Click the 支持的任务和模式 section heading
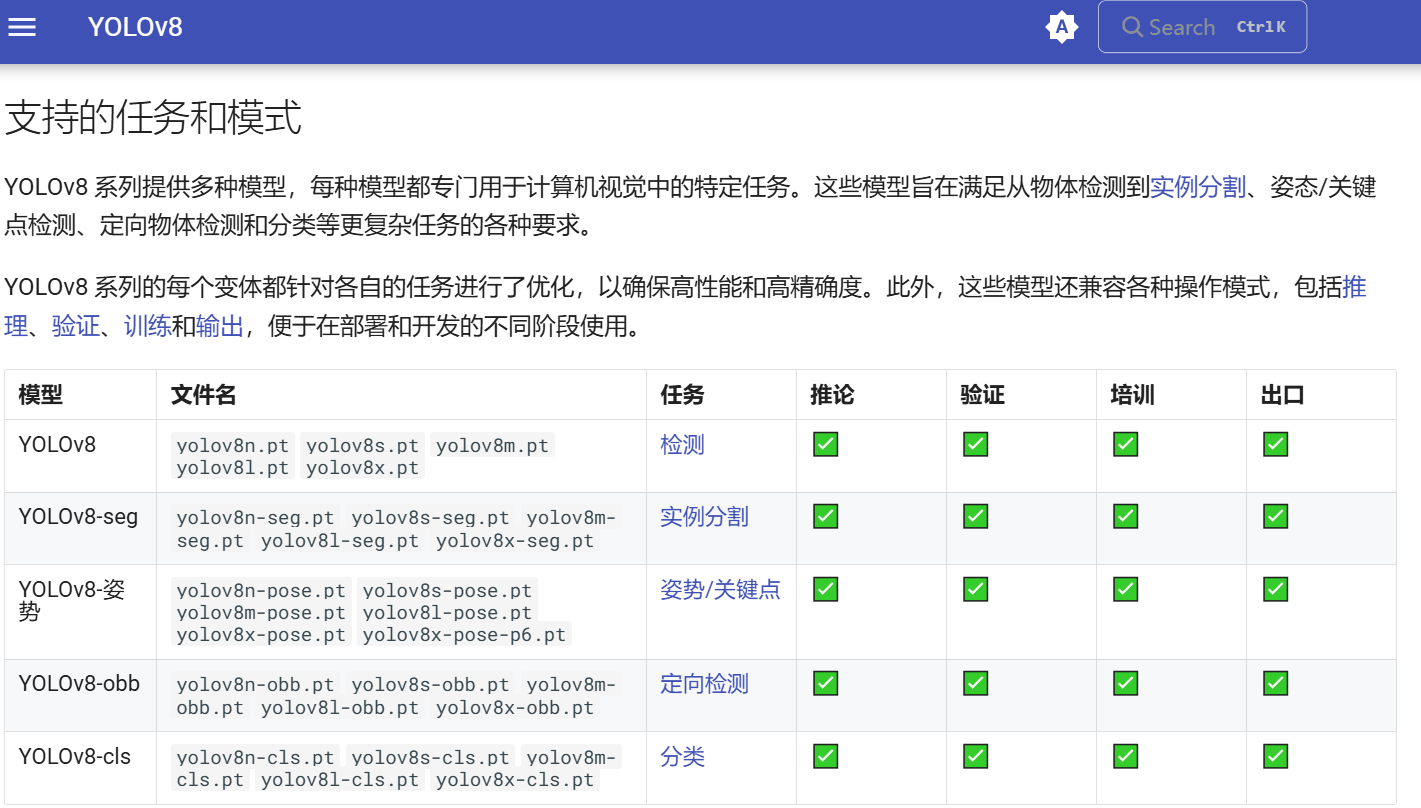 click(153, 118)
